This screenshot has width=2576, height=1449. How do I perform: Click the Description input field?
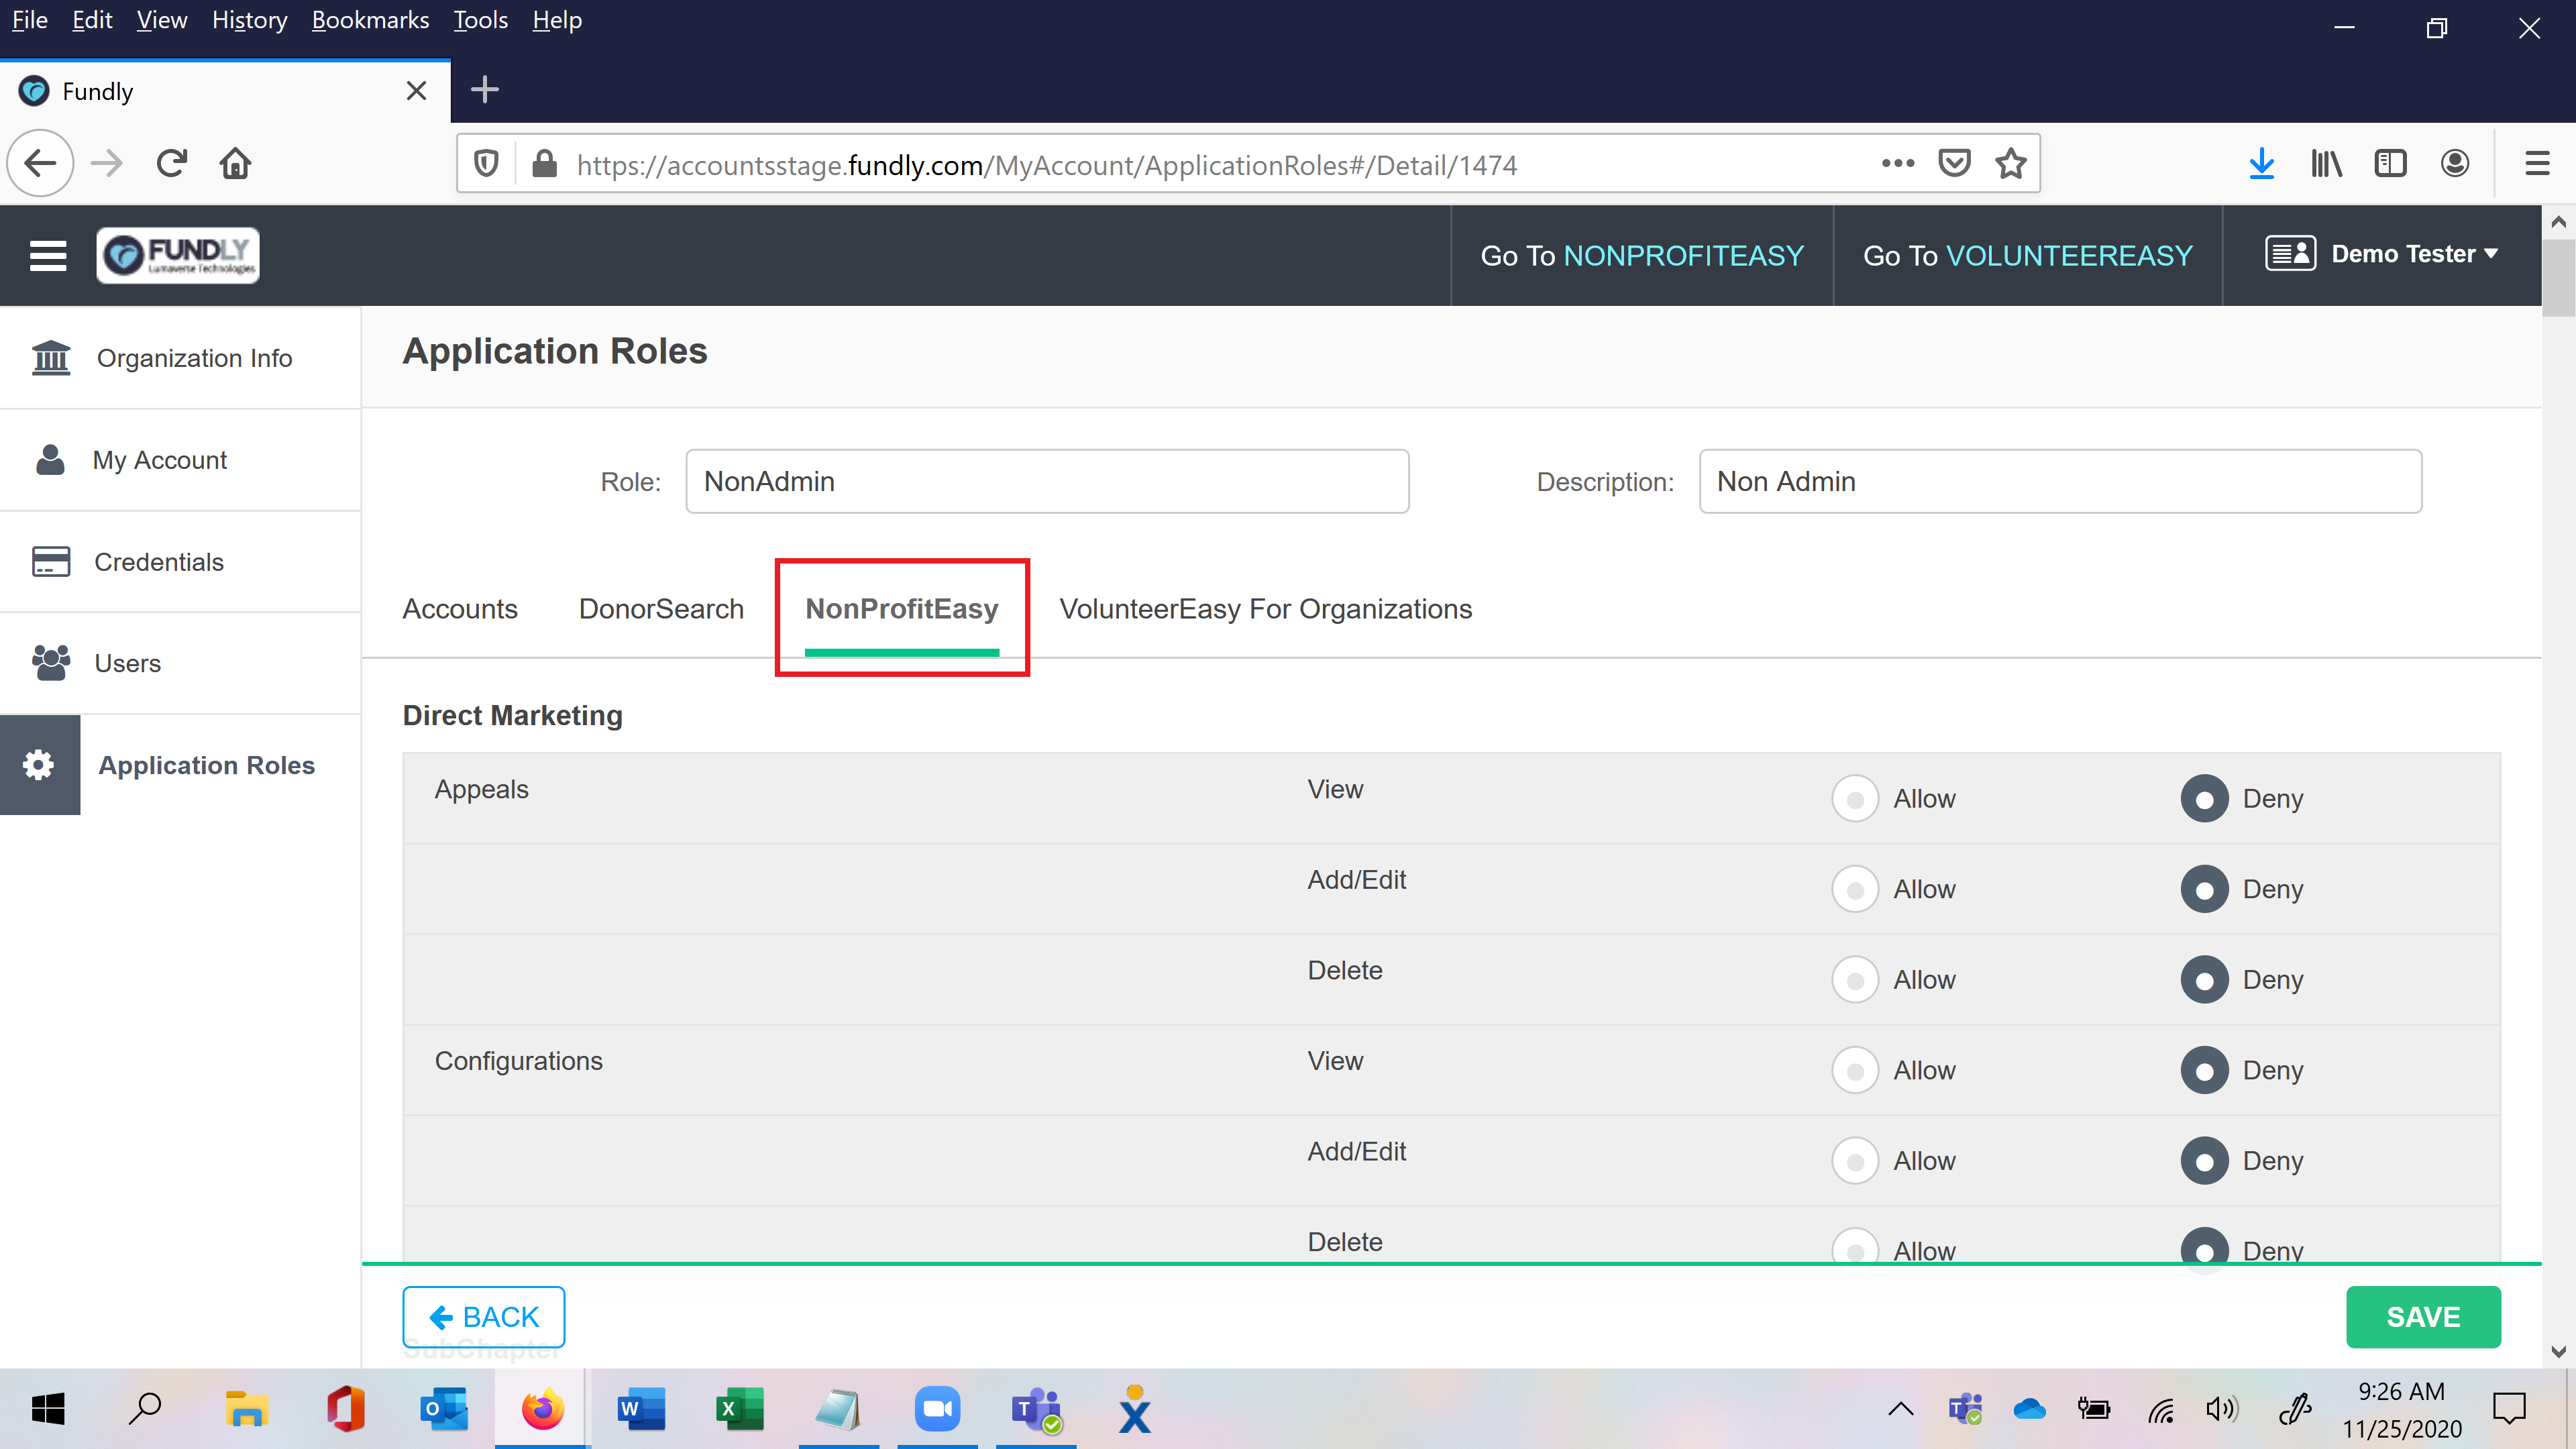2060,481
